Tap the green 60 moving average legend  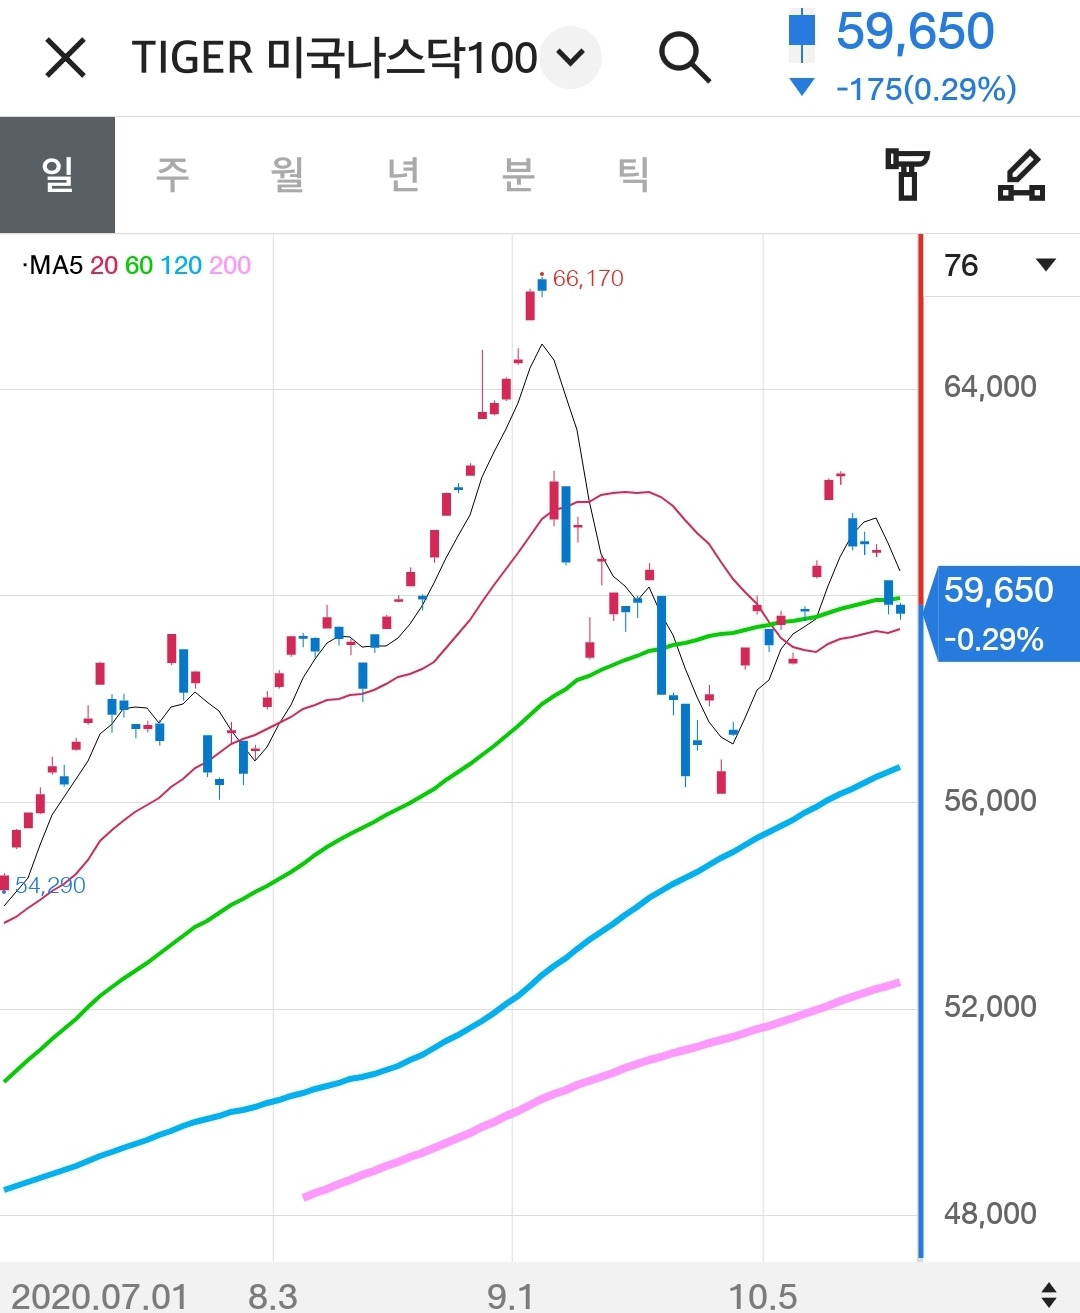pos(139,265)
